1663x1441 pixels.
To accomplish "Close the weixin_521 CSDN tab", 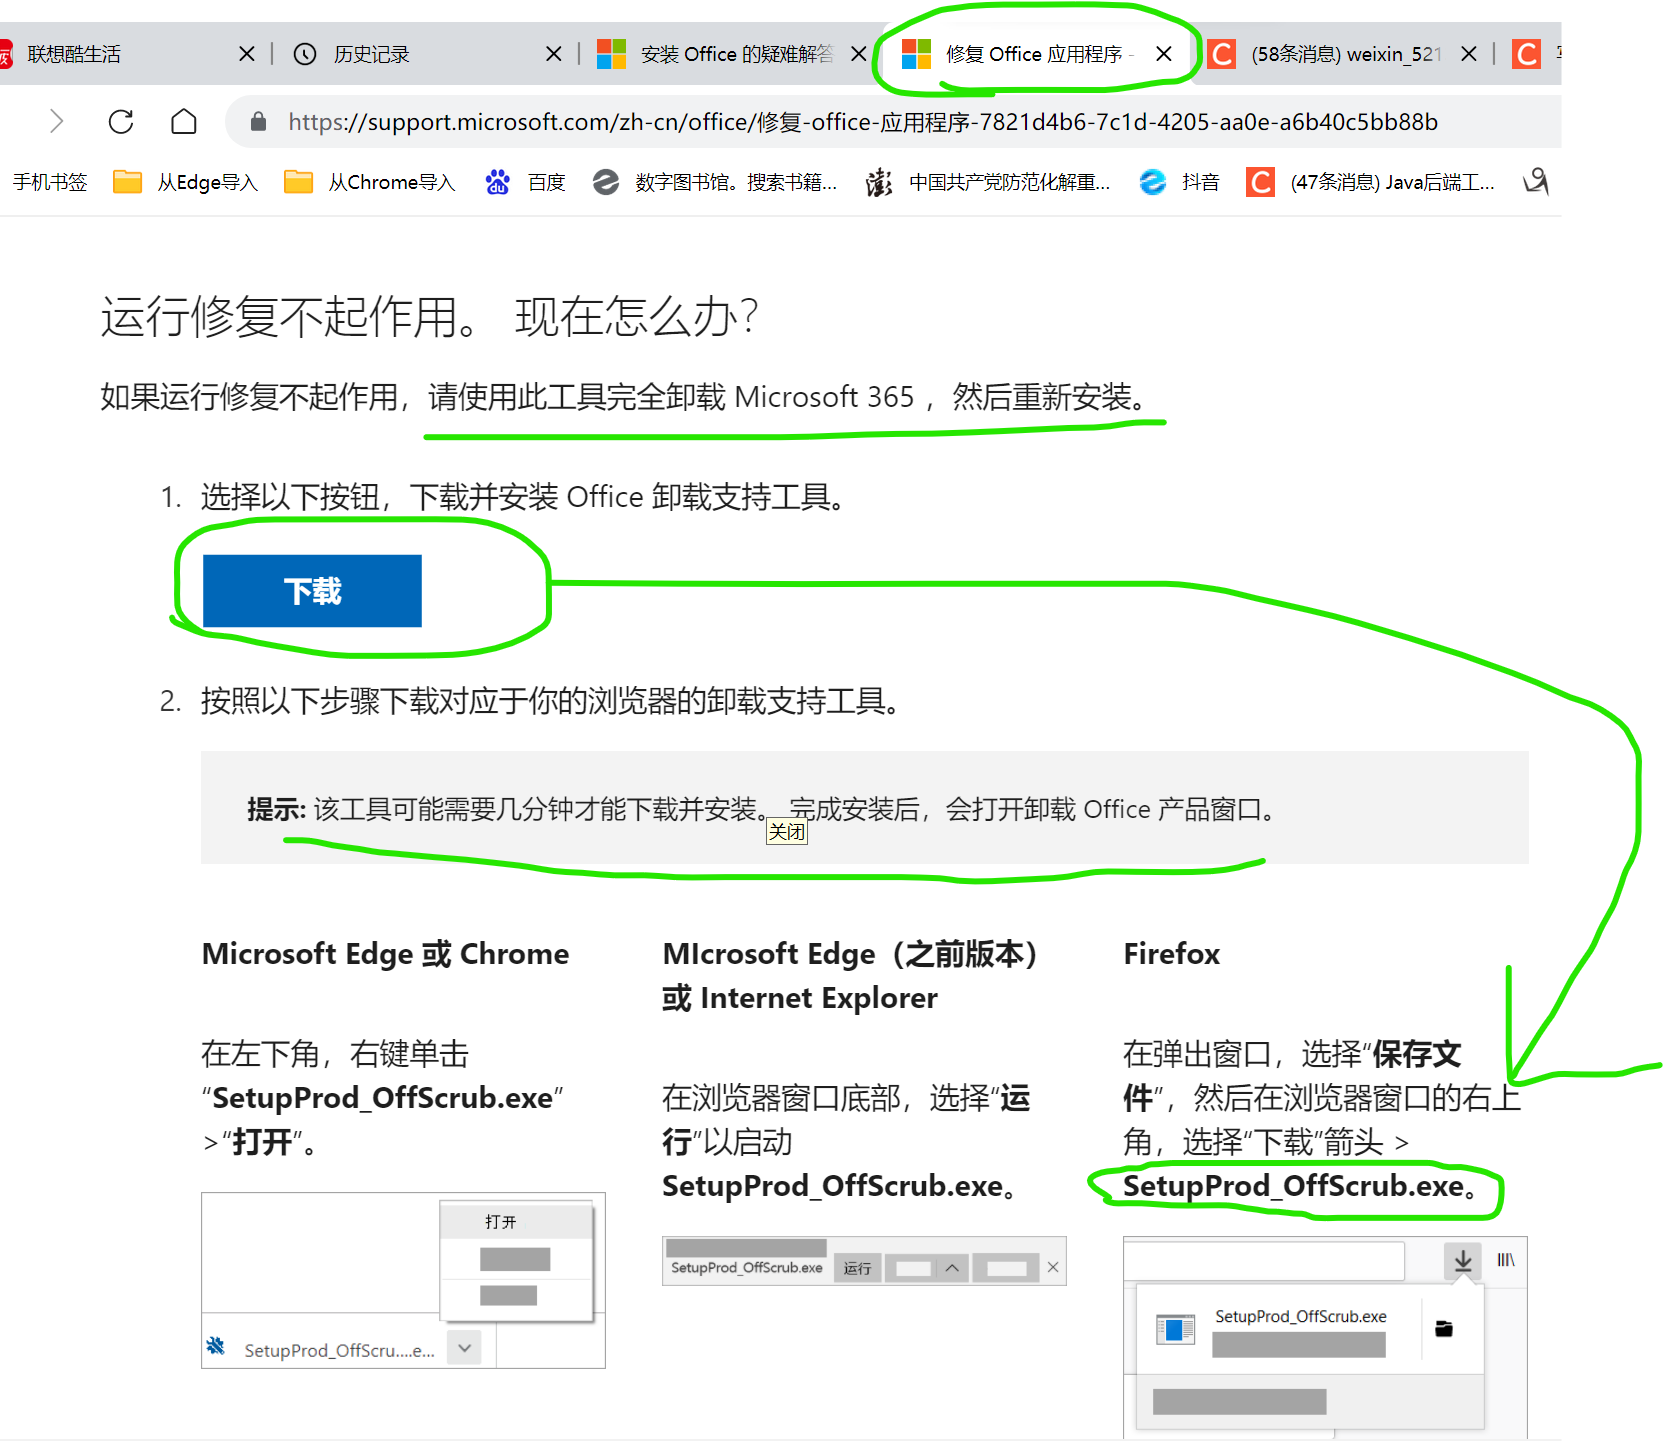I will 1468,54.
